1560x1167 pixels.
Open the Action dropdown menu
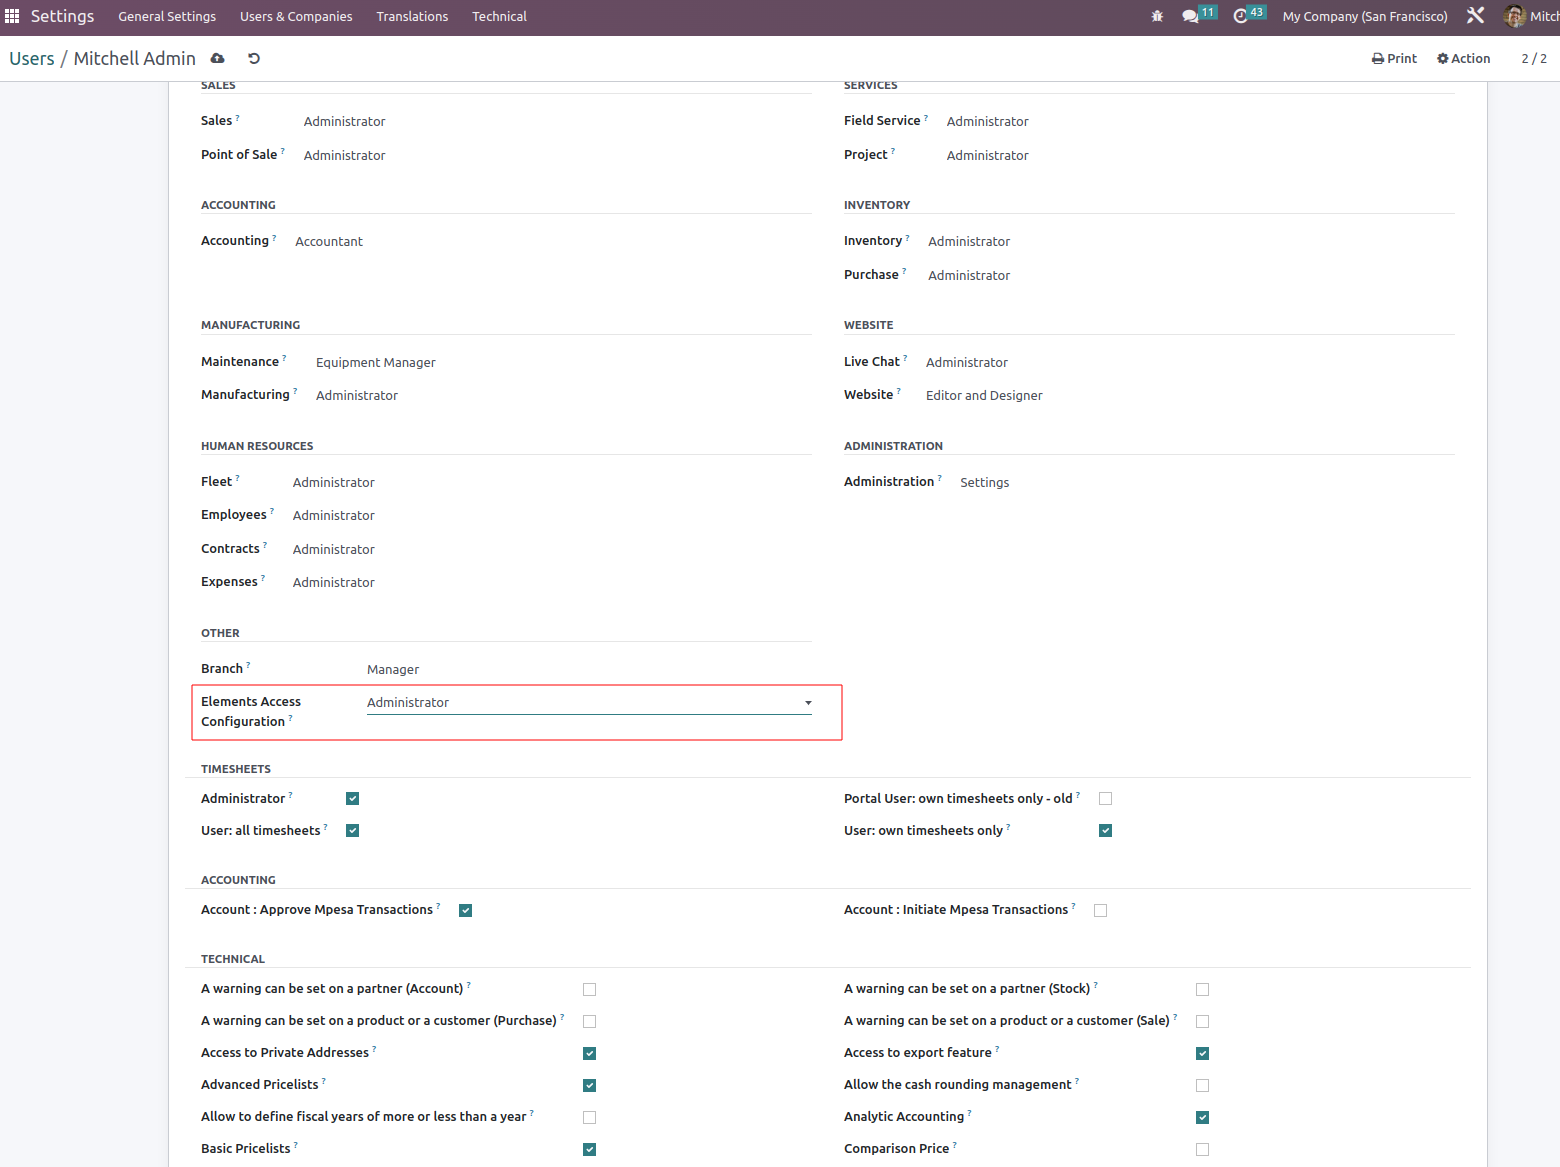1463,59
